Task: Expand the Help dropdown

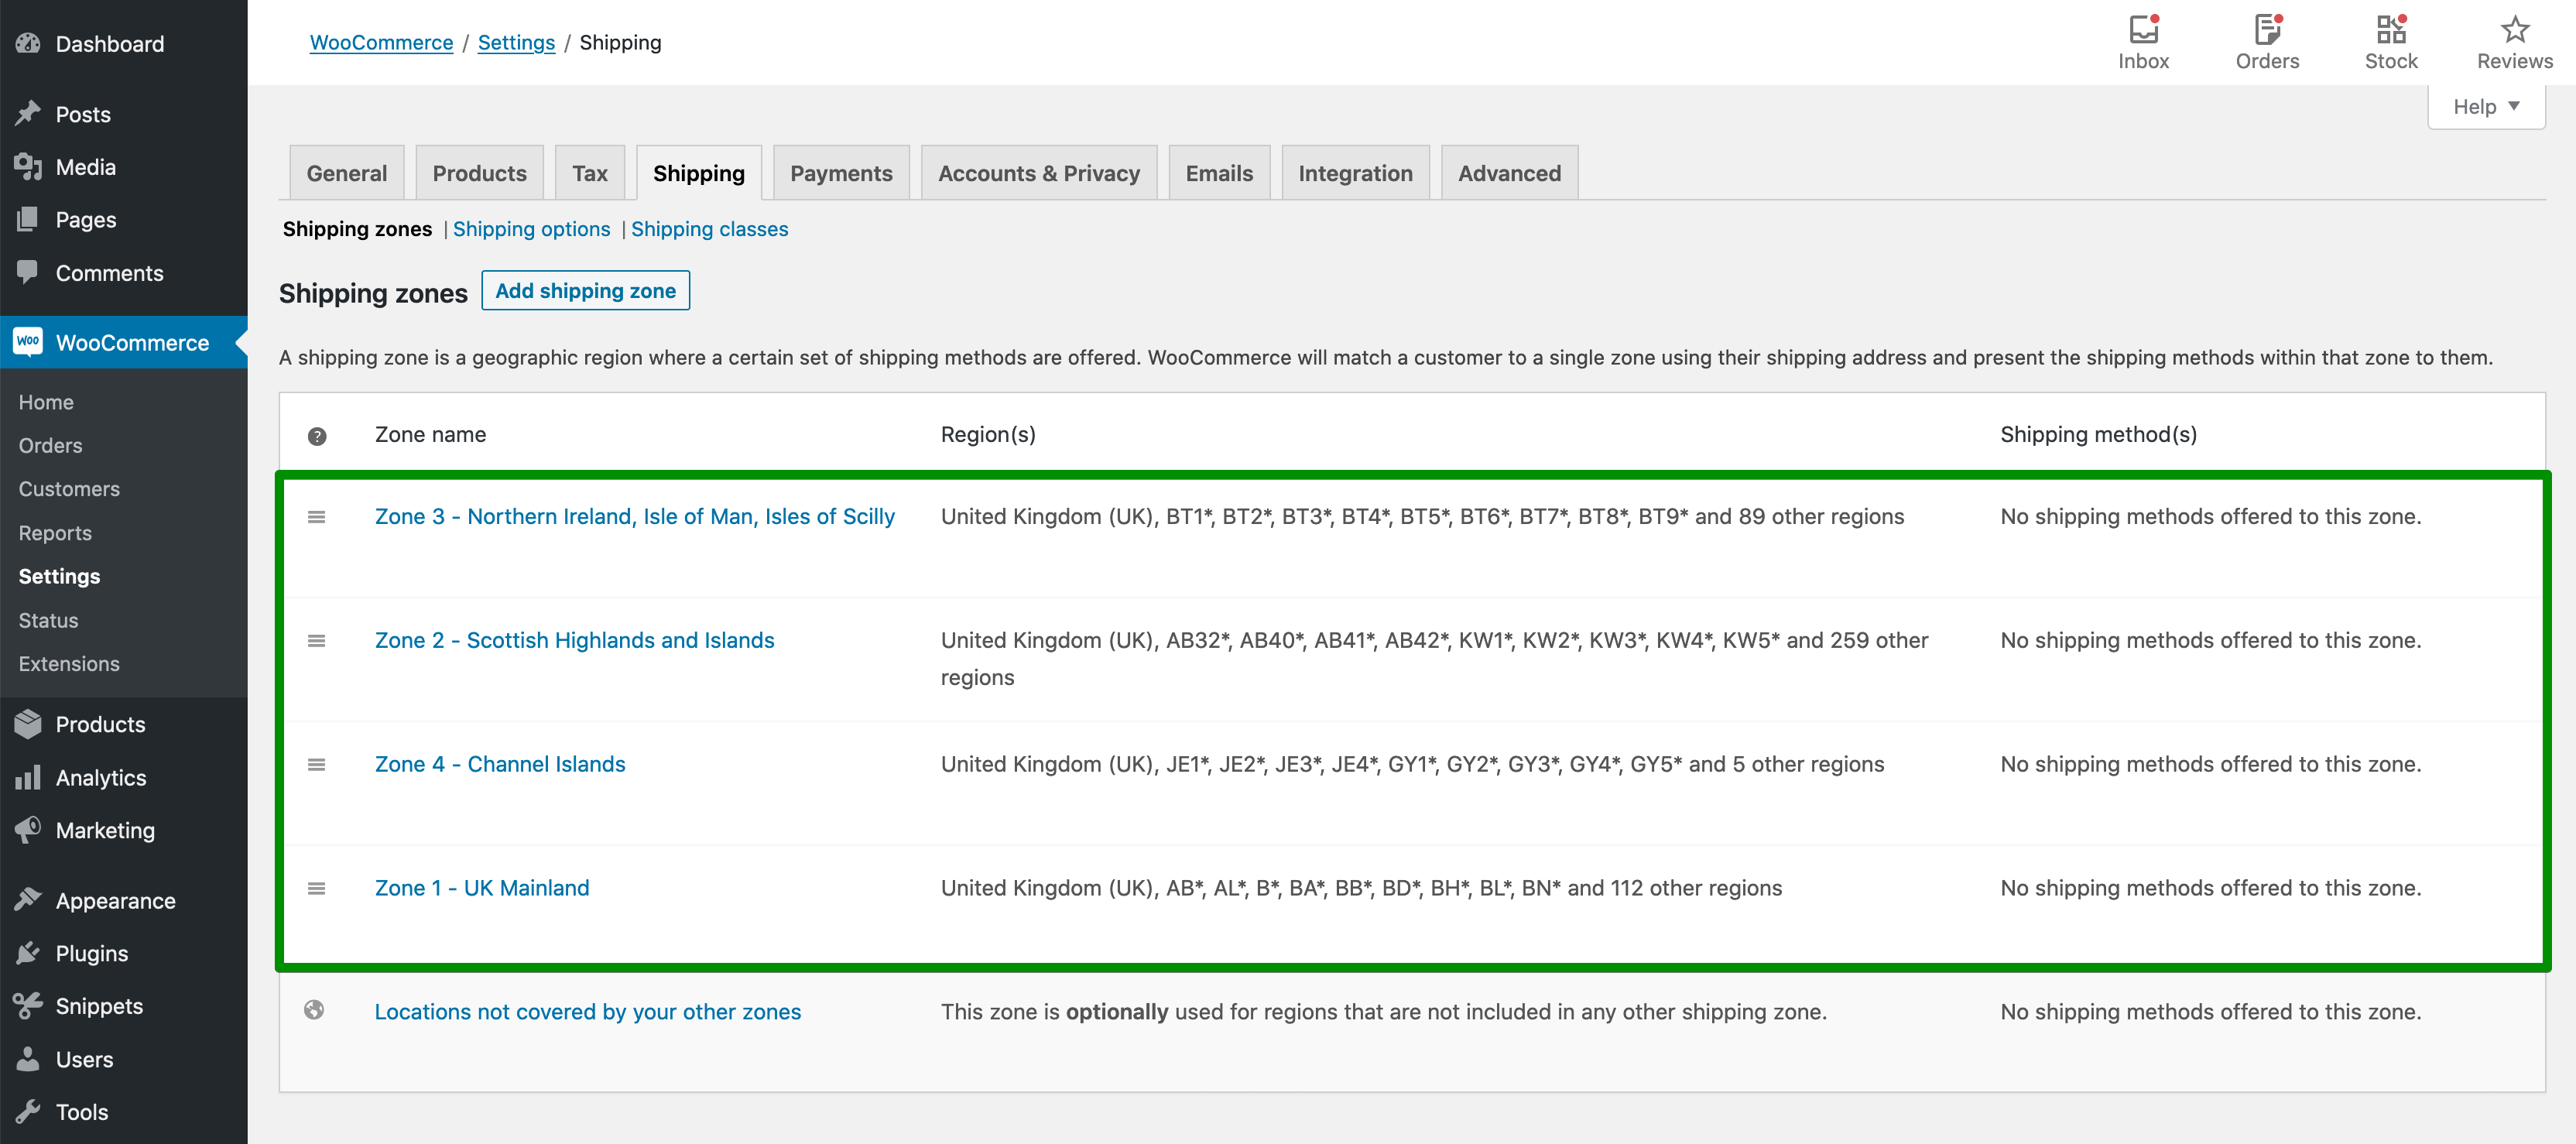Action: [2486, 106]
